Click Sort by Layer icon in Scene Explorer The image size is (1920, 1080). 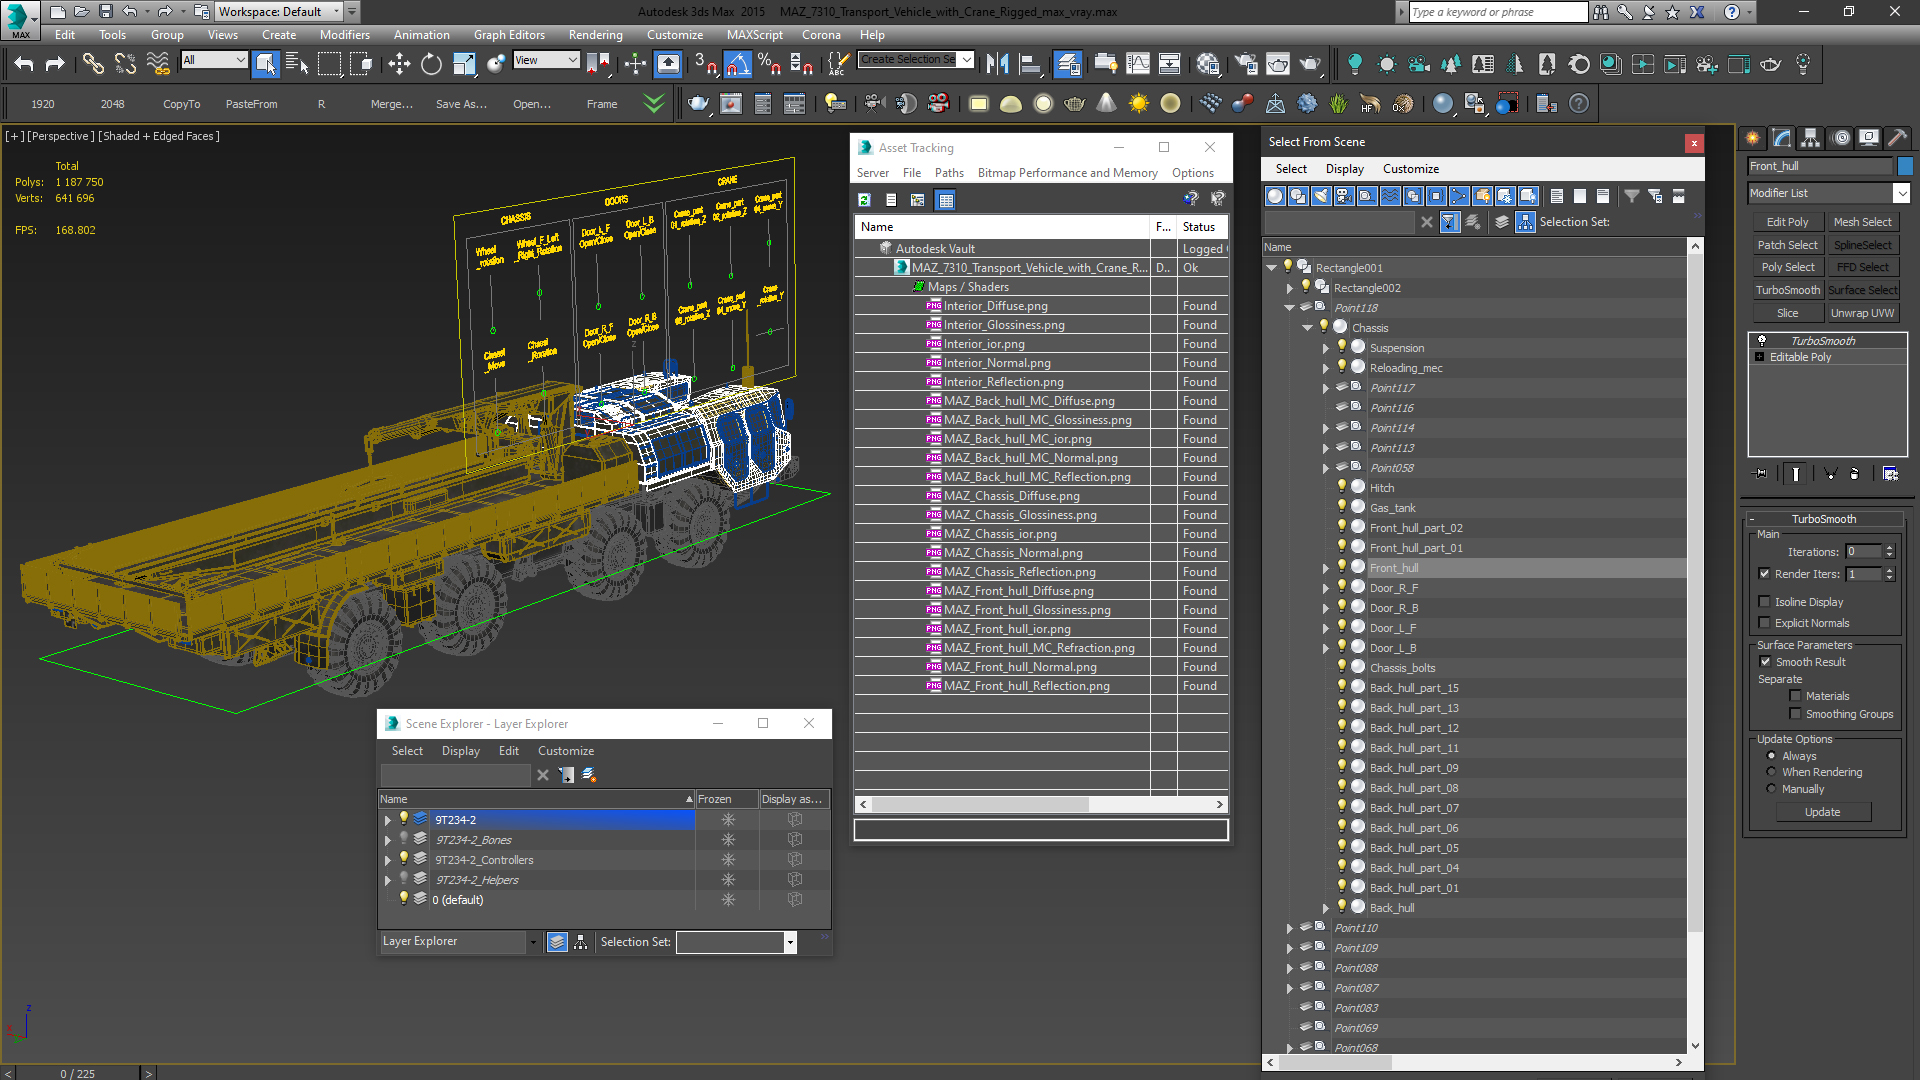click(x=557, y=942)
